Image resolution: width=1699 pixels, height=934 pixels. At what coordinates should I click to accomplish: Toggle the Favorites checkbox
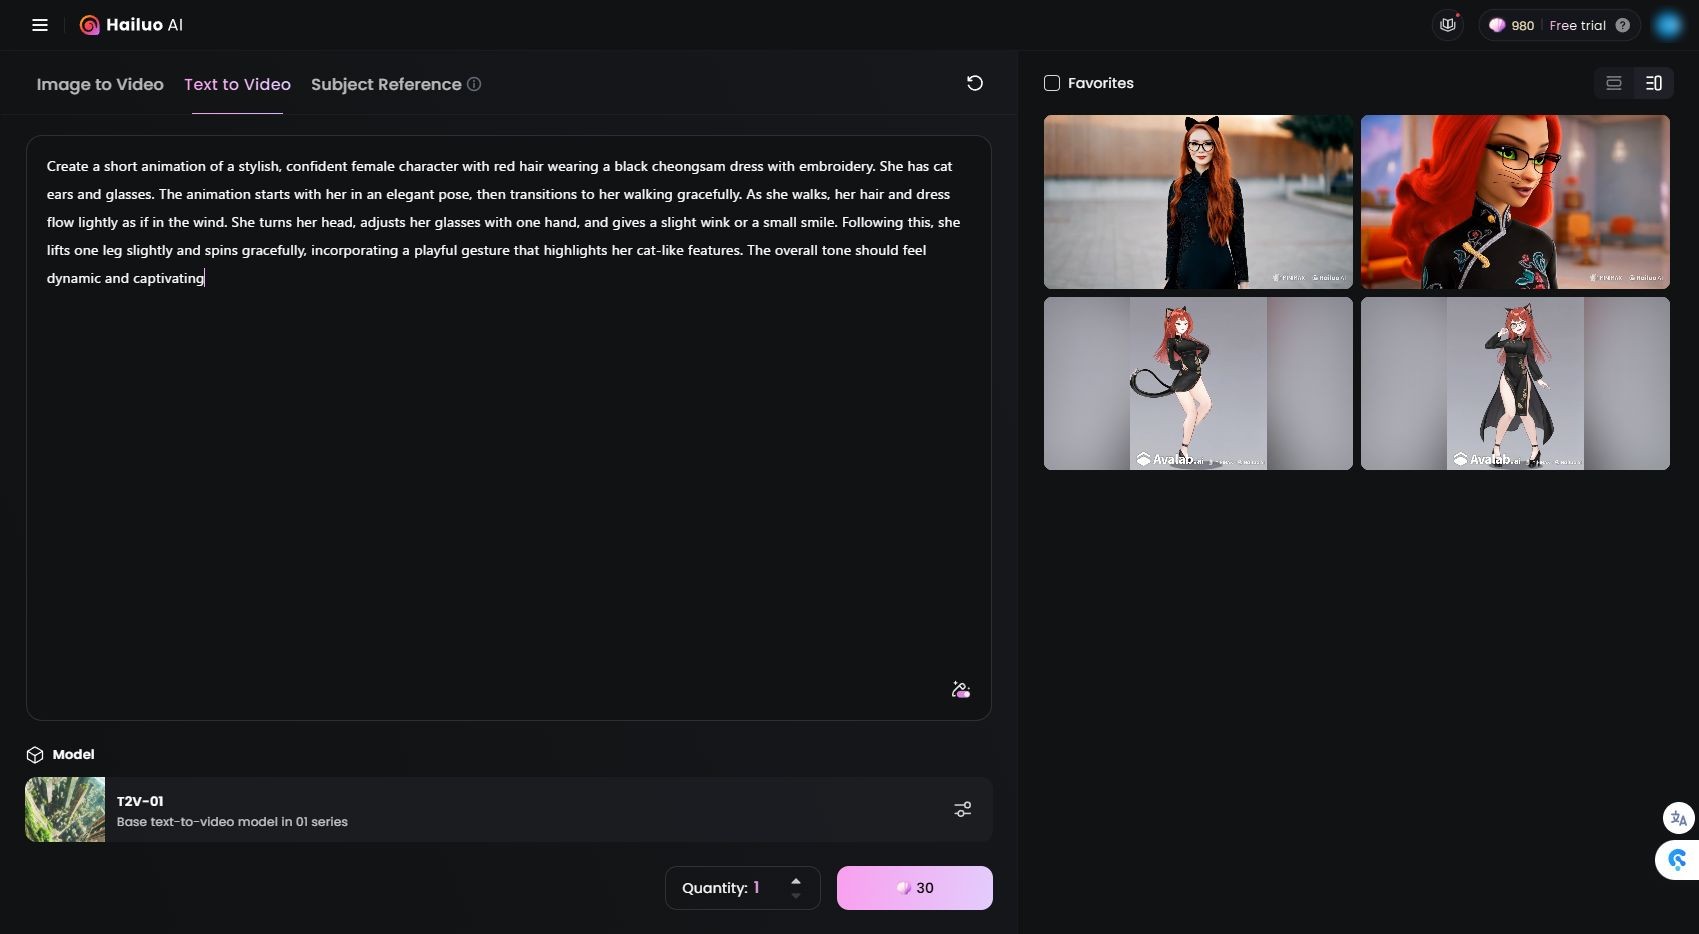point(1052,83)
